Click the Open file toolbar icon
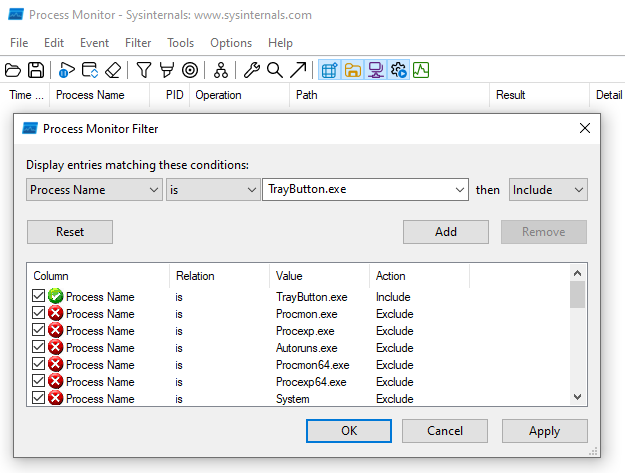This screenshot has height=473, width=625. pyautogui.click(x=13, y=70)
